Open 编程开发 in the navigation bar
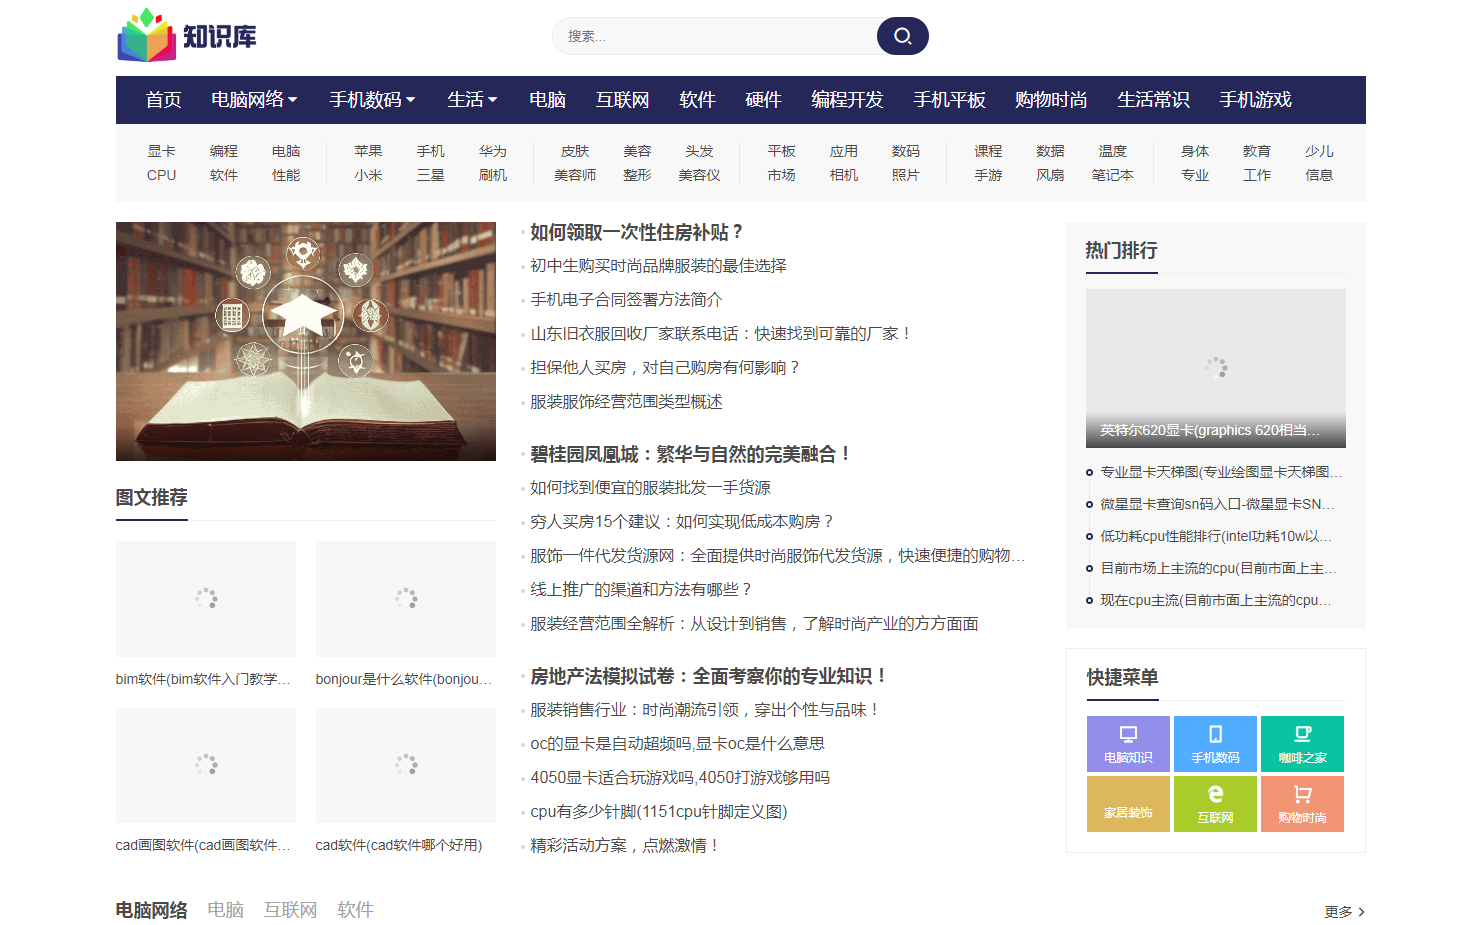Image resolution: width=1478 pixels, height=925 pixels. tap(847, 100)
